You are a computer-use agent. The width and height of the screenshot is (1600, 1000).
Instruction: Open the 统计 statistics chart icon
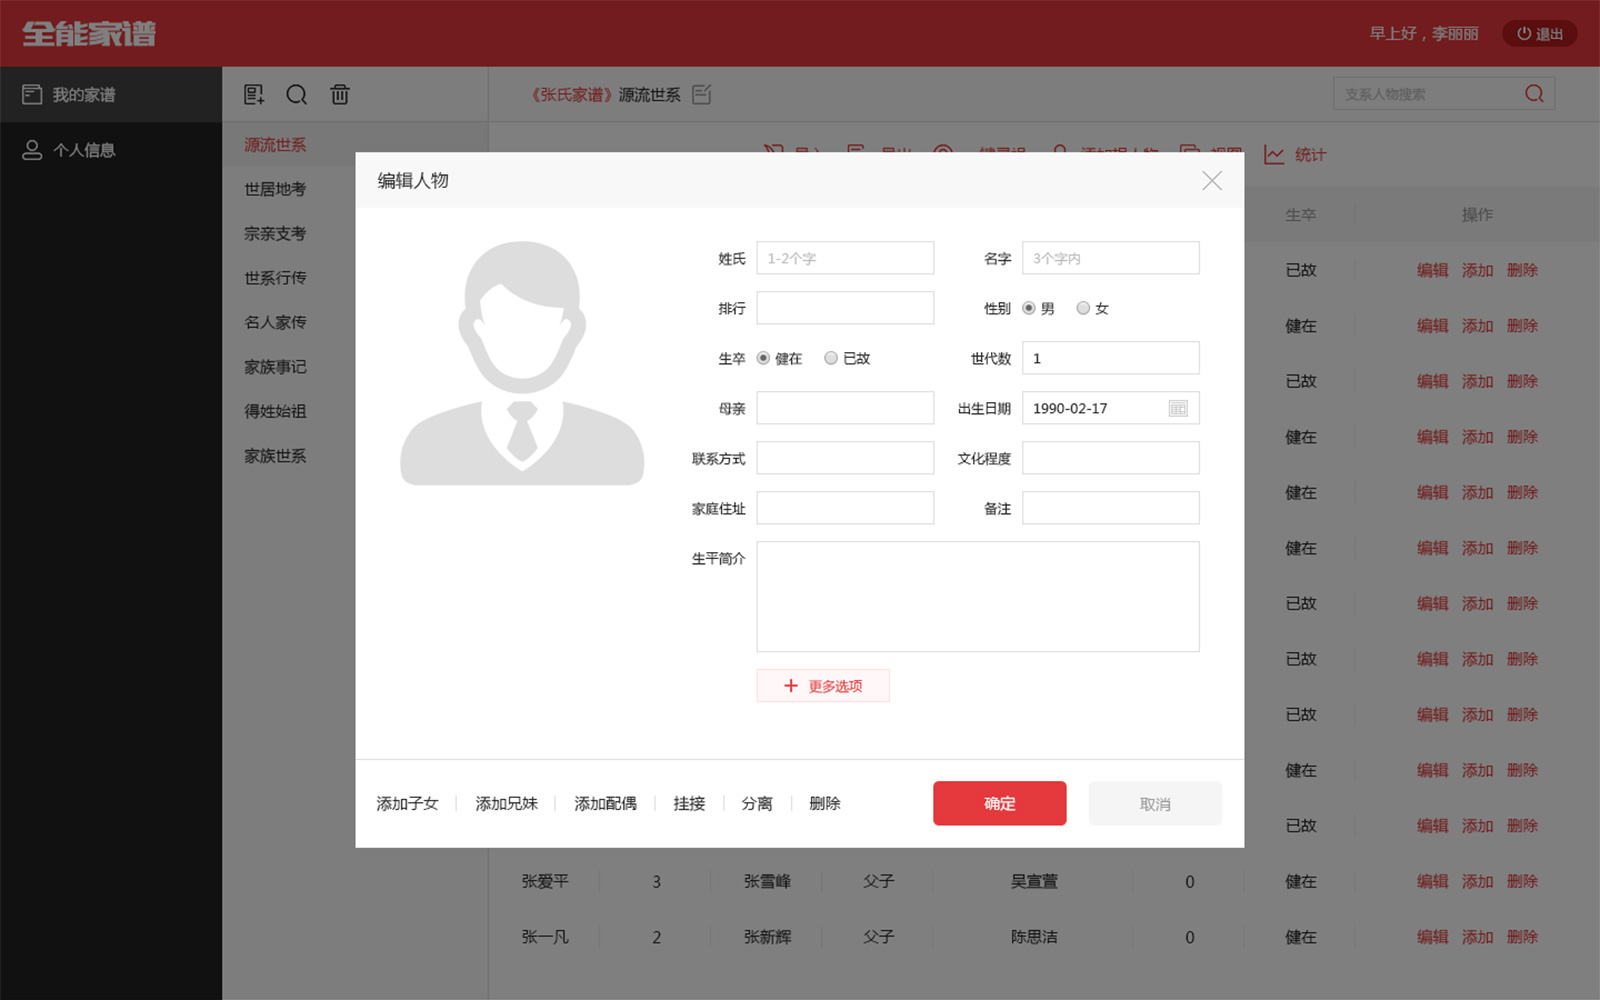coord(1274,155)
